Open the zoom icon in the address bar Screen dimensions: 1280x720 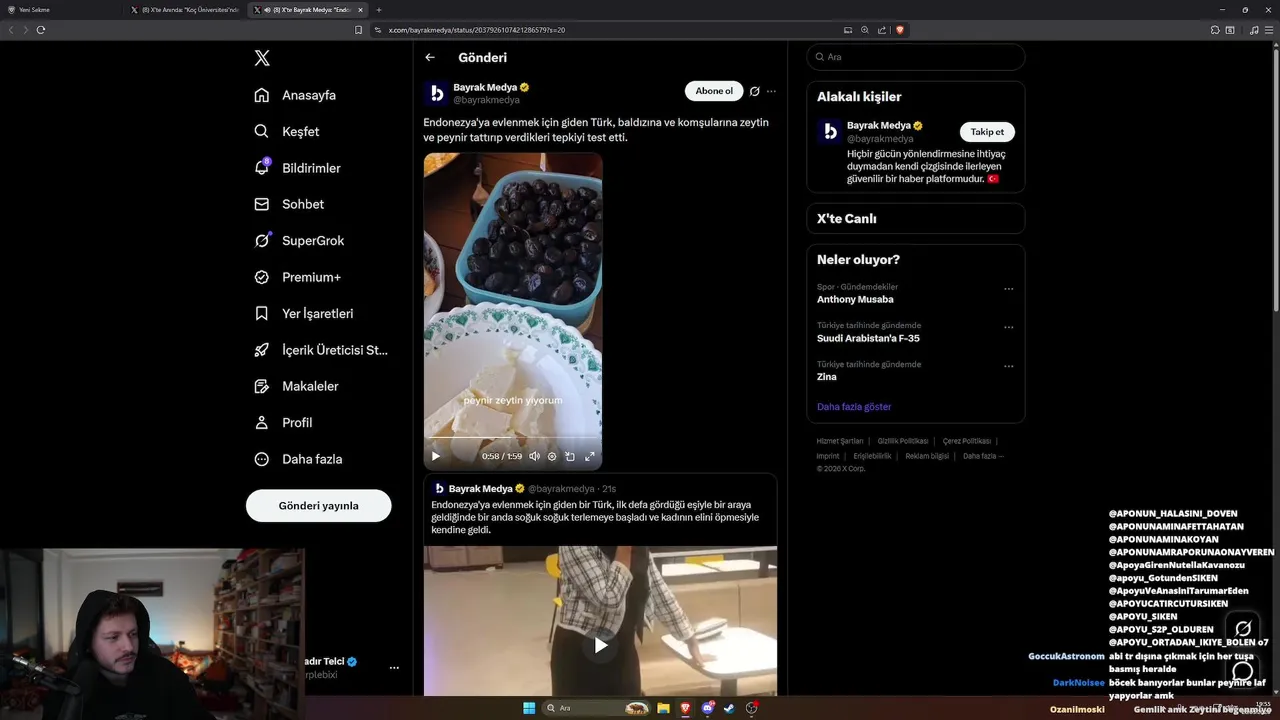pyautogui.click(x=865, y=30)
